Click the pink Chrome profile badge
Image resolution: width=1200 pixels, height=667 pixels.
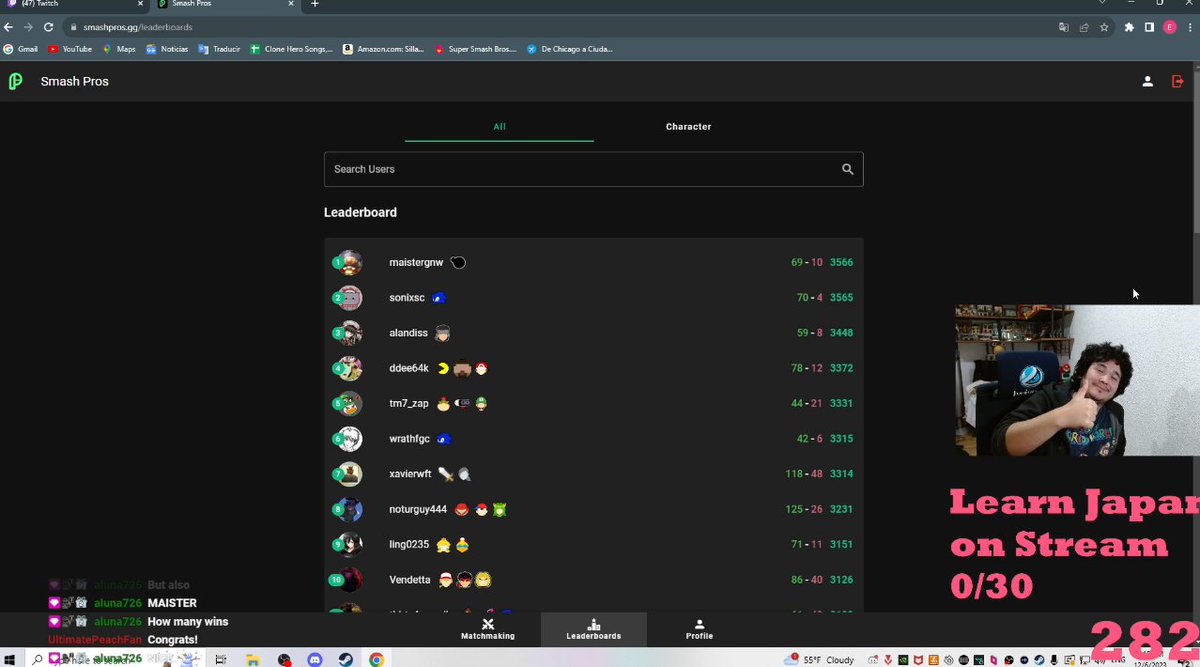(1171, 28)
